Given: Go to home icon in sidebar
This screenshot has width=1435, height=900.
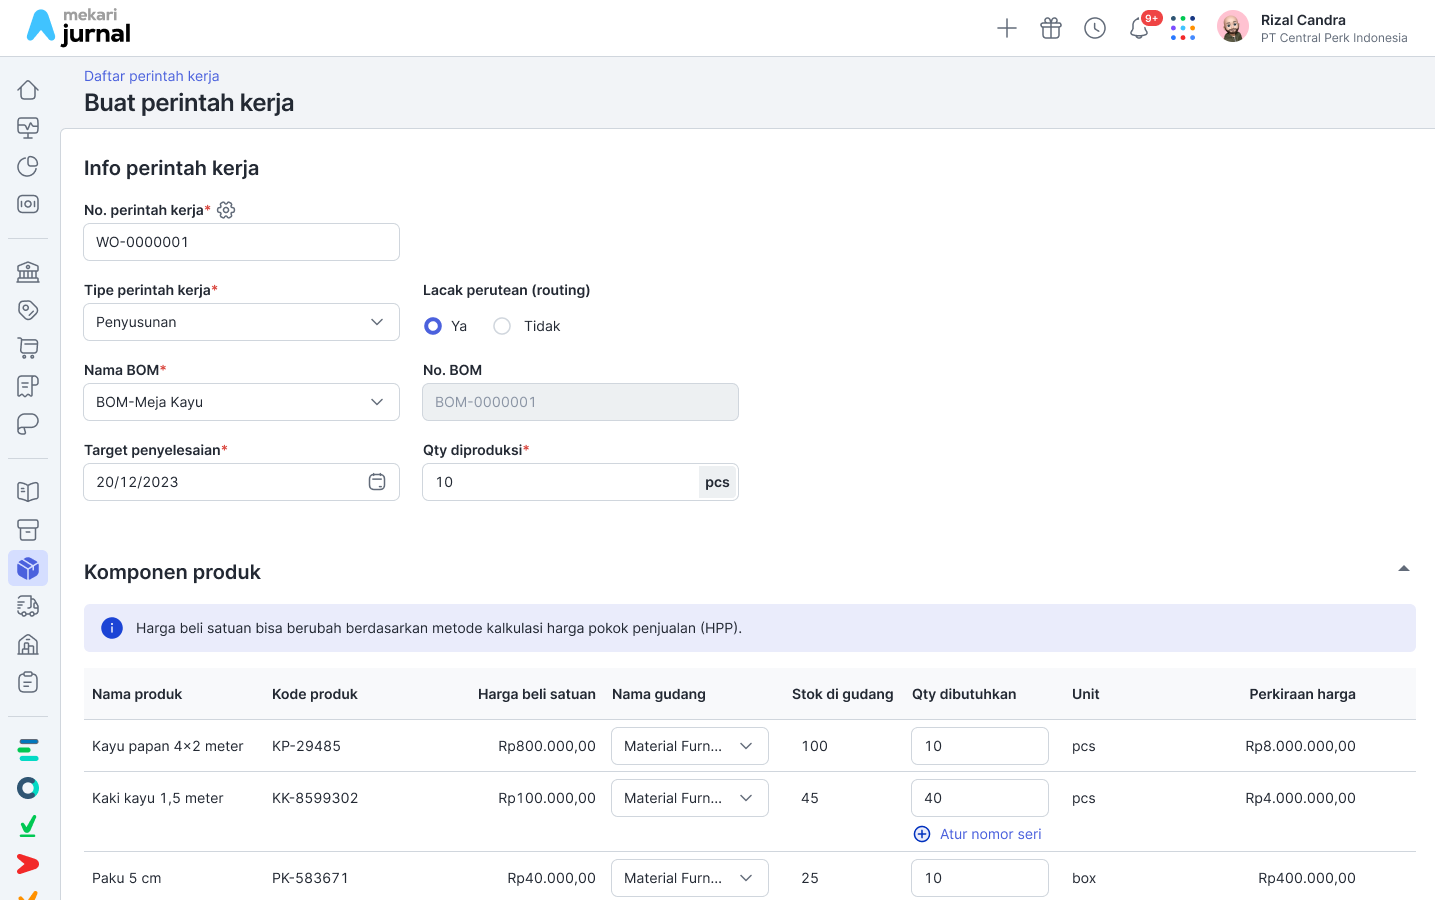Looking at the screenshot, I should [x=28, y=90].
